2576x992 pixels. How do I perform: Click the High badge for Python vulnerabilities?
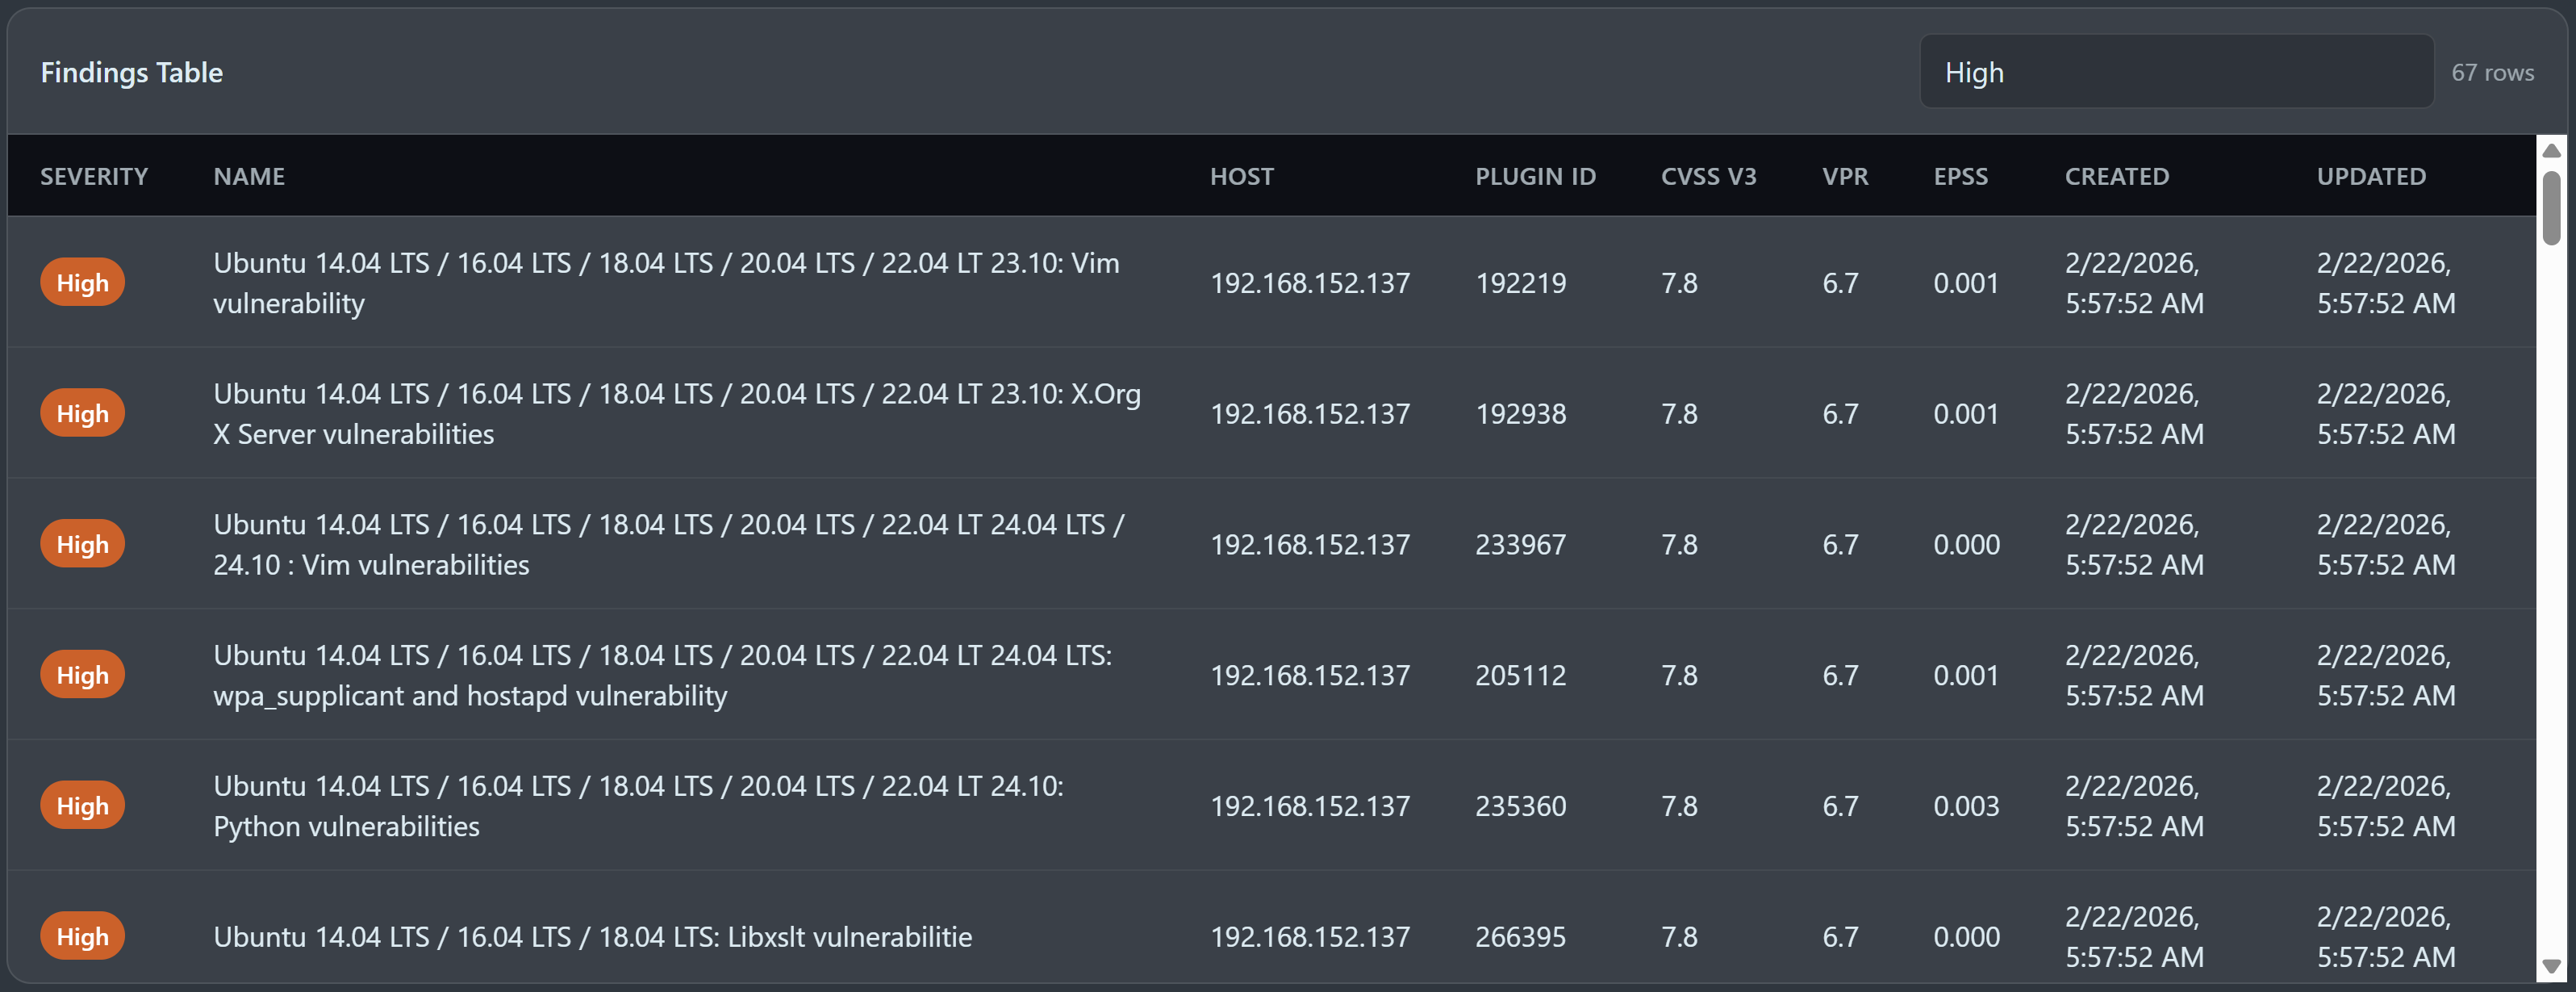click(82, 806)
